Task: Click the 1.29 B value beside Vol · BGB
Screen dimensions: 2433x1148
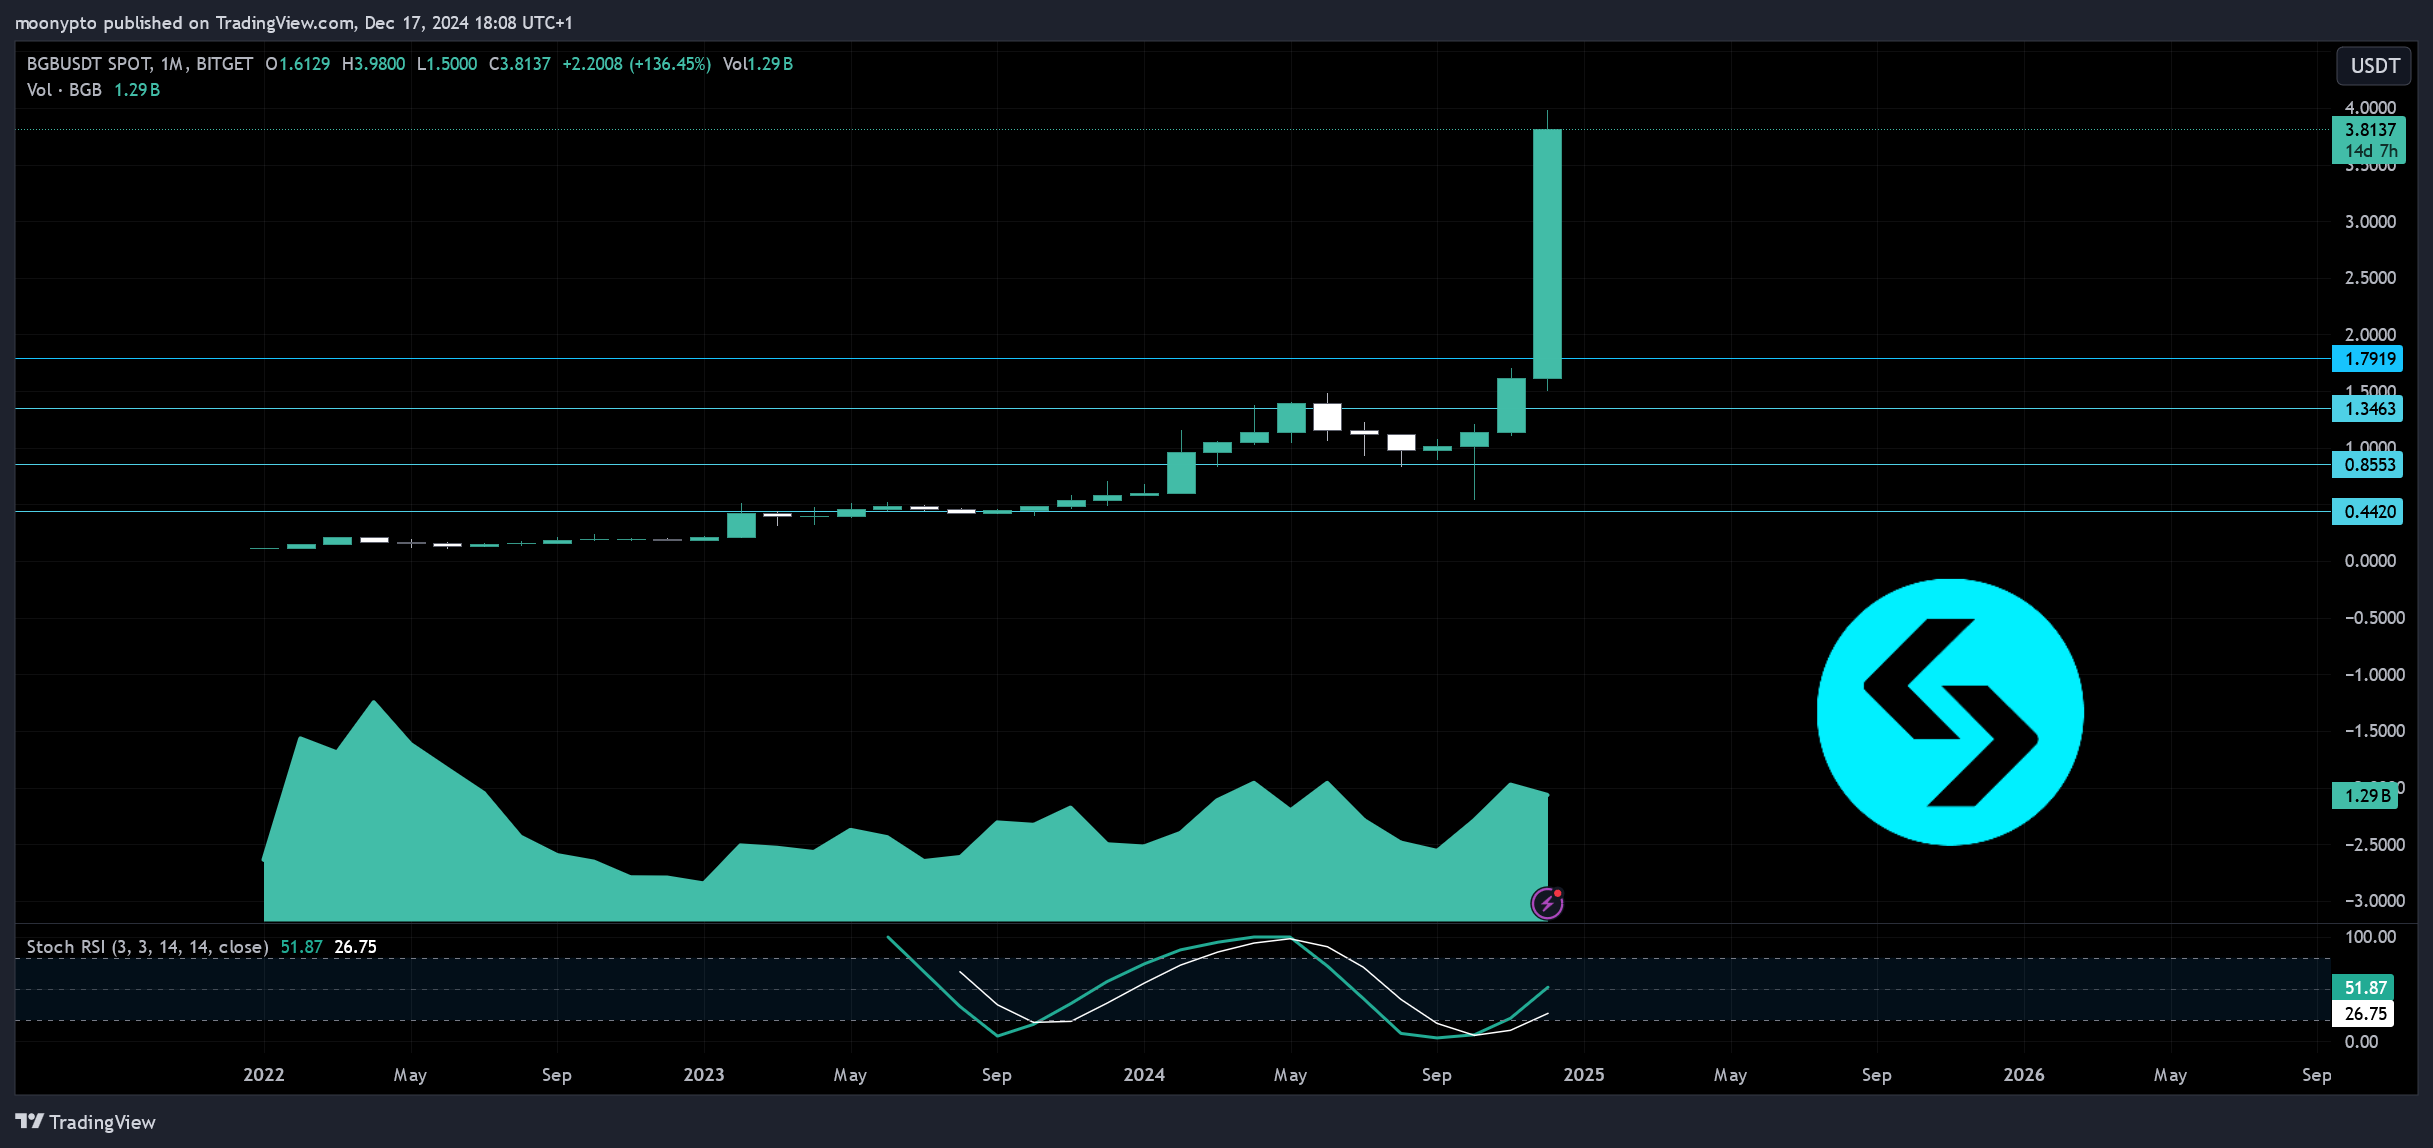Action: 137,90
